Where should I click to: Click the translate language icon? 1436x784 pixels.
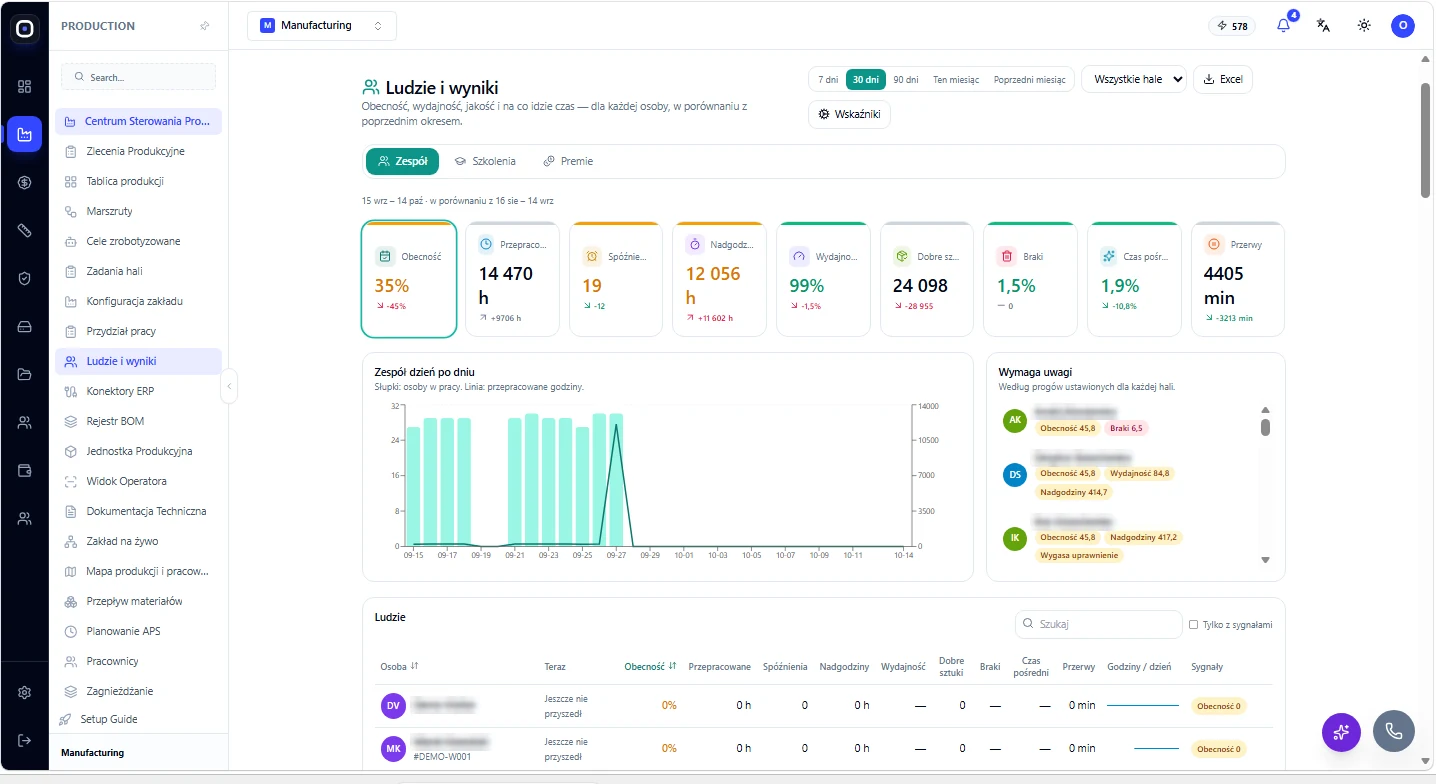(x=1324, y=26)
